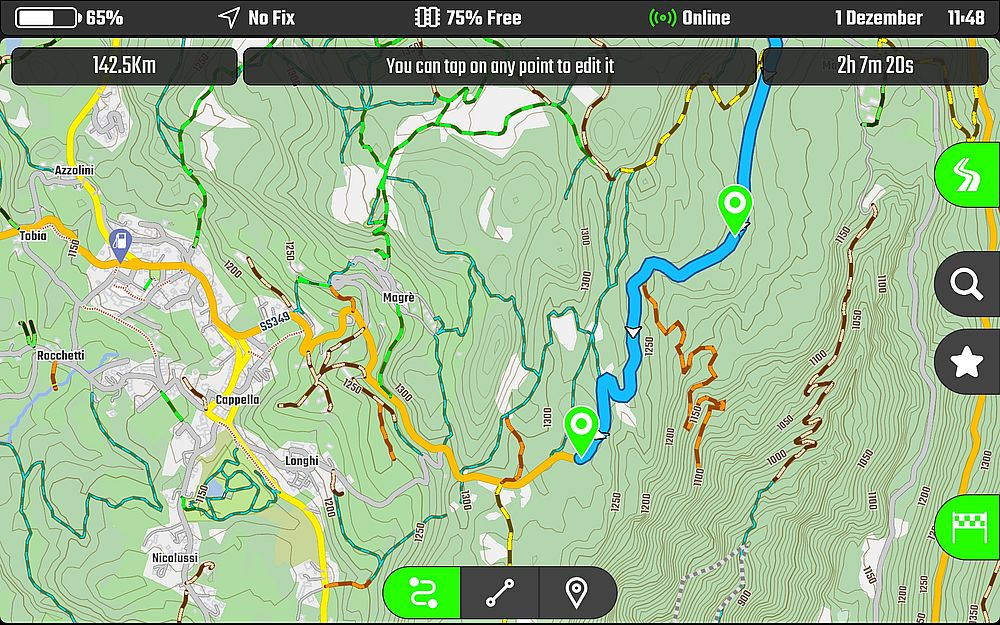Tap the No Fix GPS status
1000x625 pixels.
pyautogui.click(x=256, y=18)
